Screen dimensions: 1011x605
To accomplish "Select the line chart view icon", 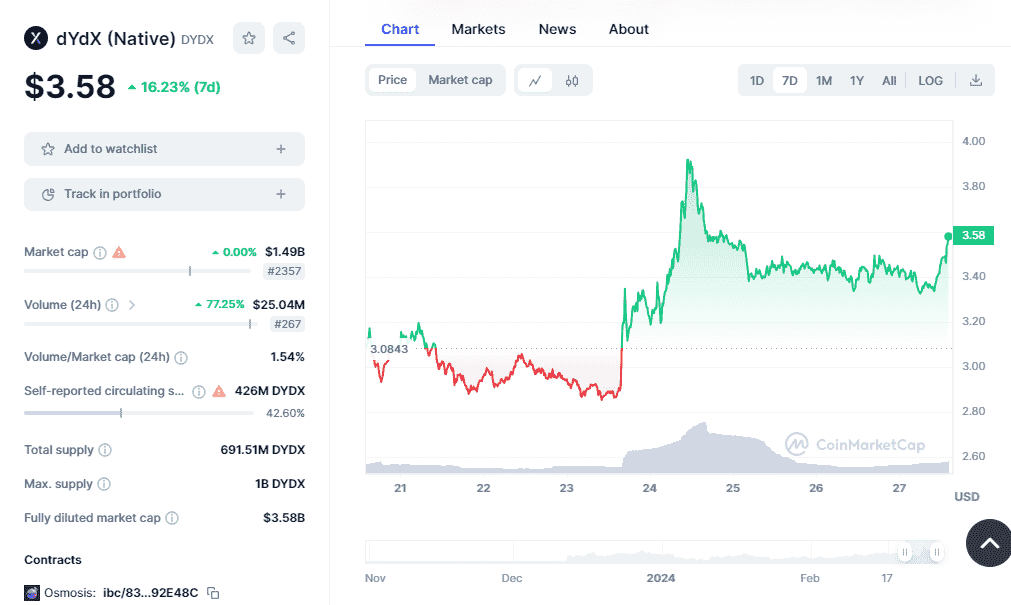I will (535, 81).
